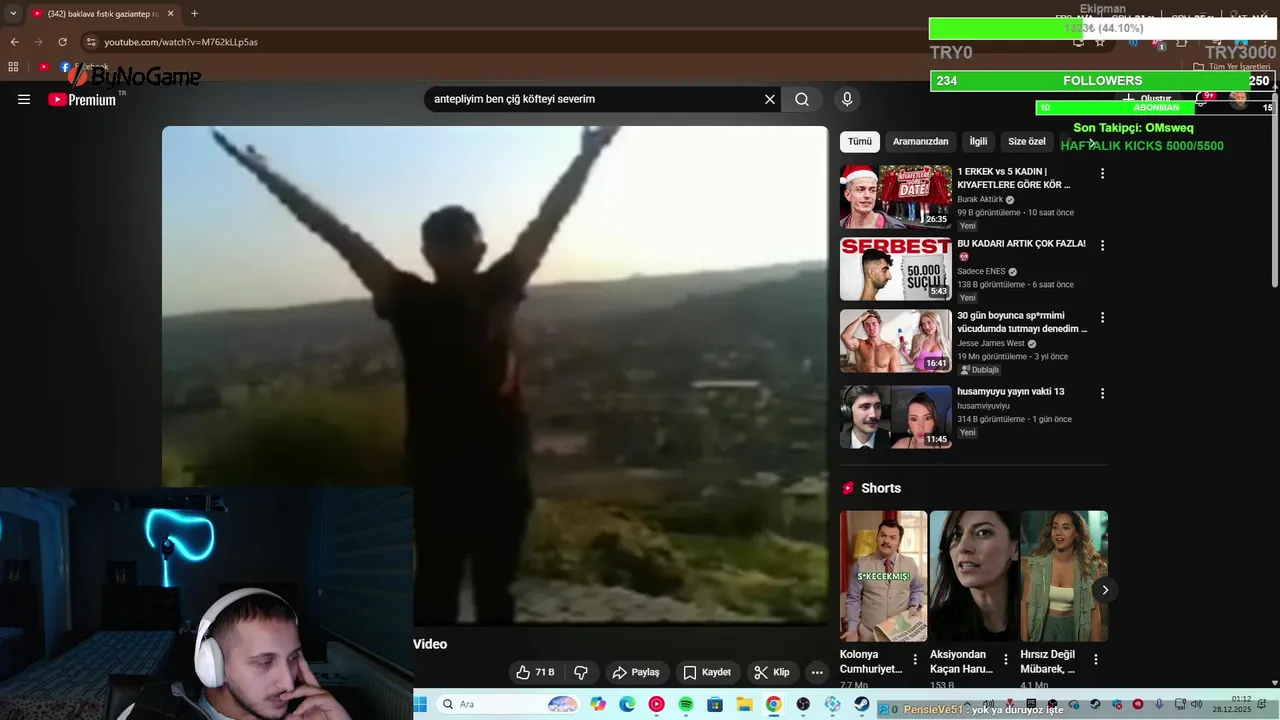Open the YouTube bookmark icon
This screenshot has height=720, width=1280.
click(x=44, y=67)
